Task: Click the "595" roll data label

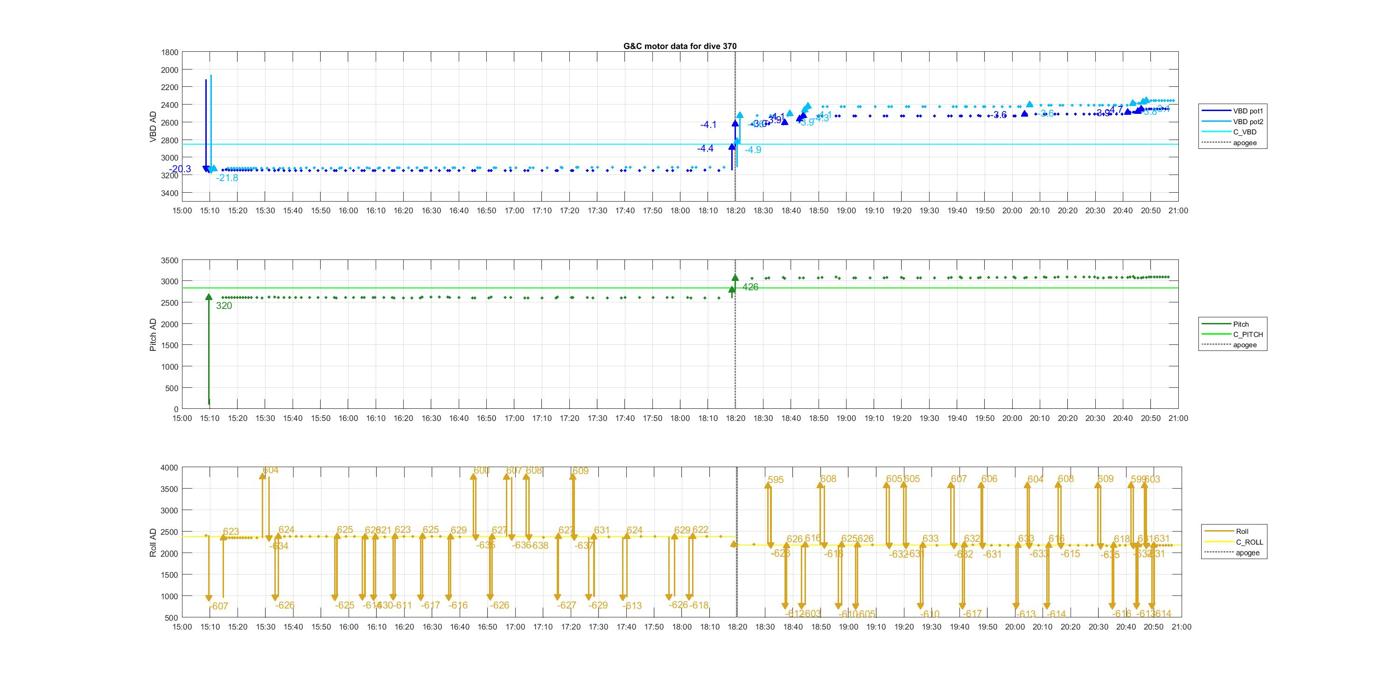Action: [775, 480]
